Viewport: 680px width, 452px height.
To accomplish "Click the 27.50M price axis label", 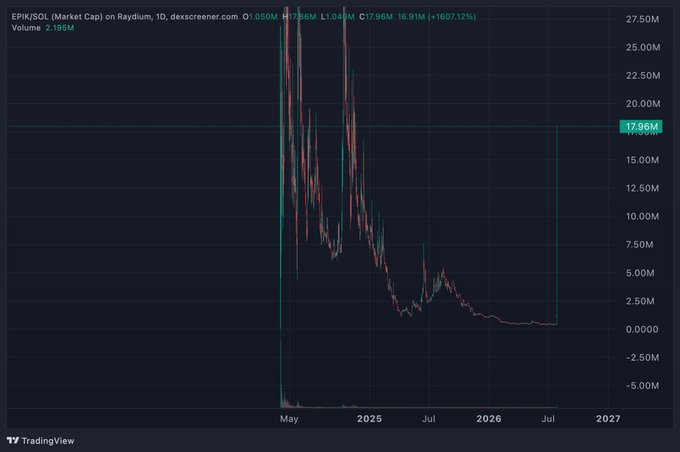I will pos(642,19).
